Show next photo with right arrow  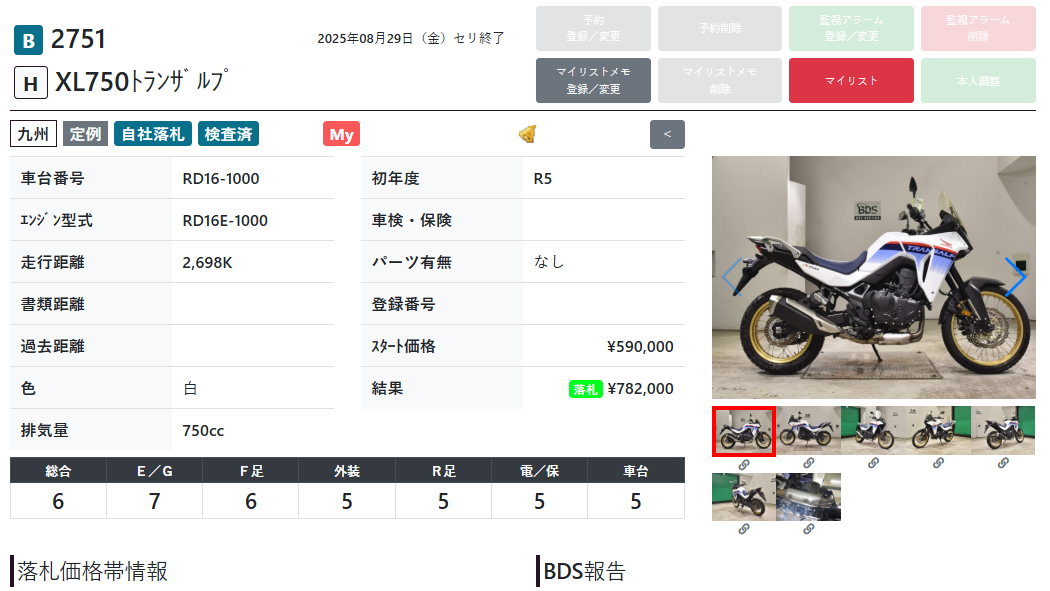click(1015, 276)
